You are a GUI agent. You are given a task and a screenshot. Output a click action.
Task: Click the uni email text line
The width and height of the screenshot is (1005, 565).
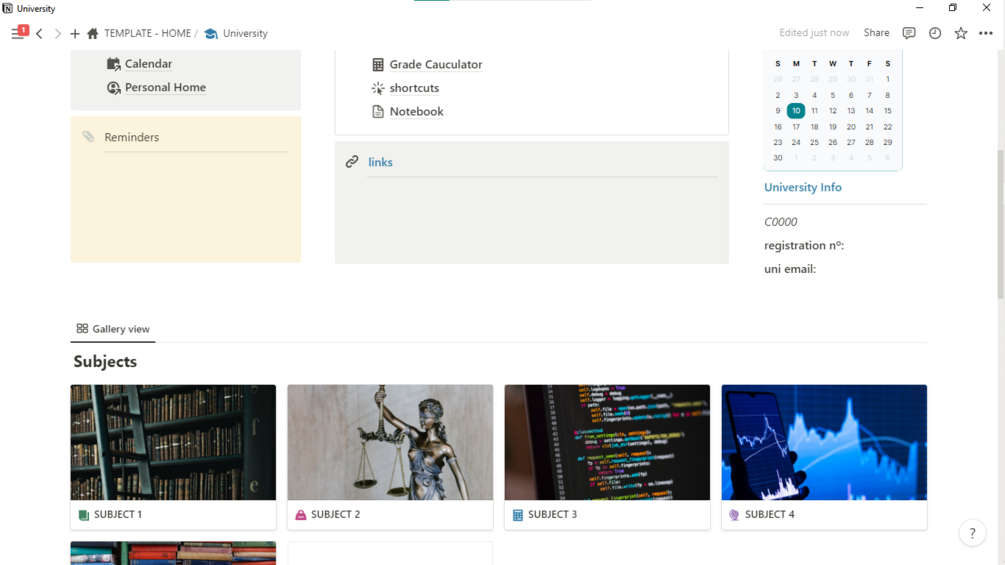[790, 269]
